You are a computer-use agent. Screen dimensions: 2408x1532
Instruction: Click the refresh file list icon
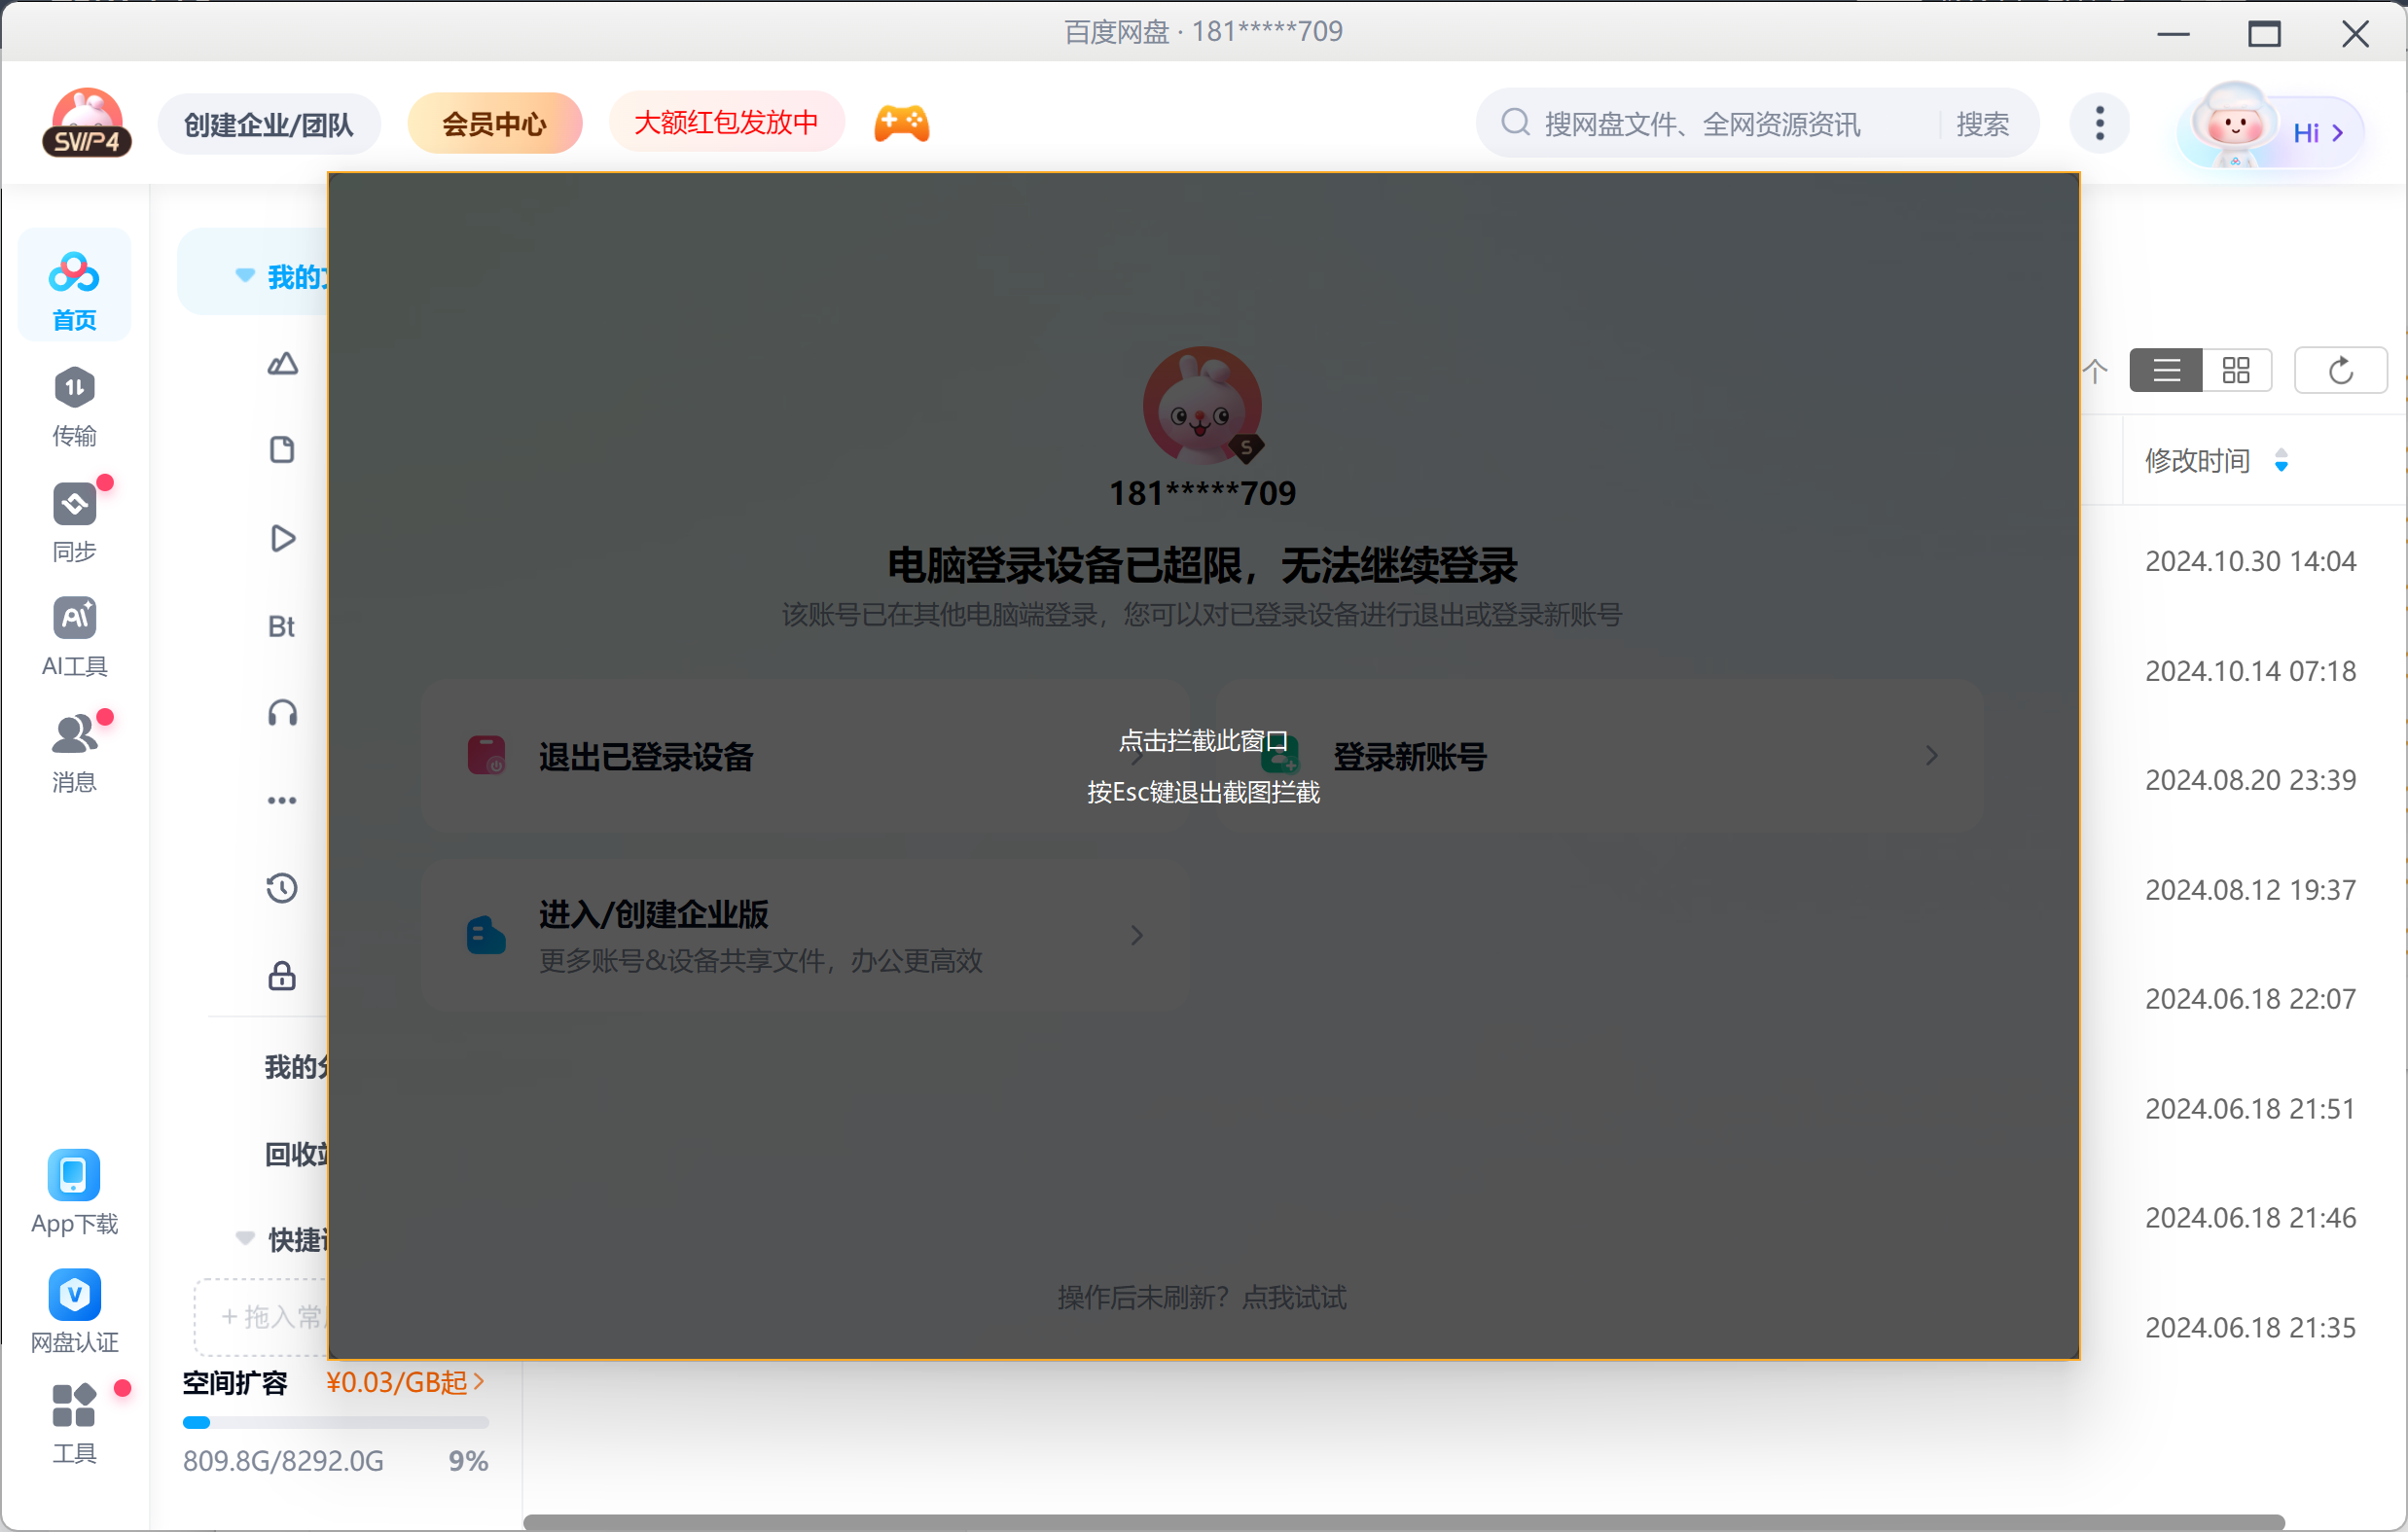click(x=2340, y=371)
